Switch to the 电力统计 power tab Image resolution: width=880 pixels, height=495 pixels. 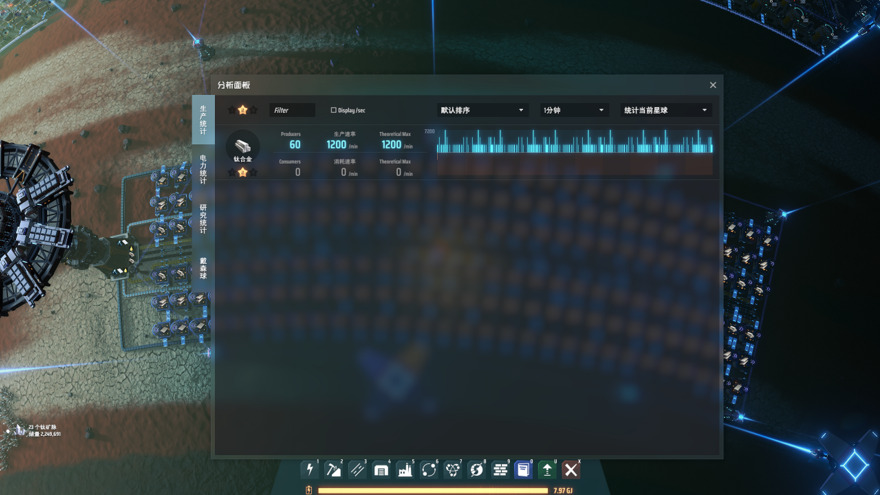point(202,169)
